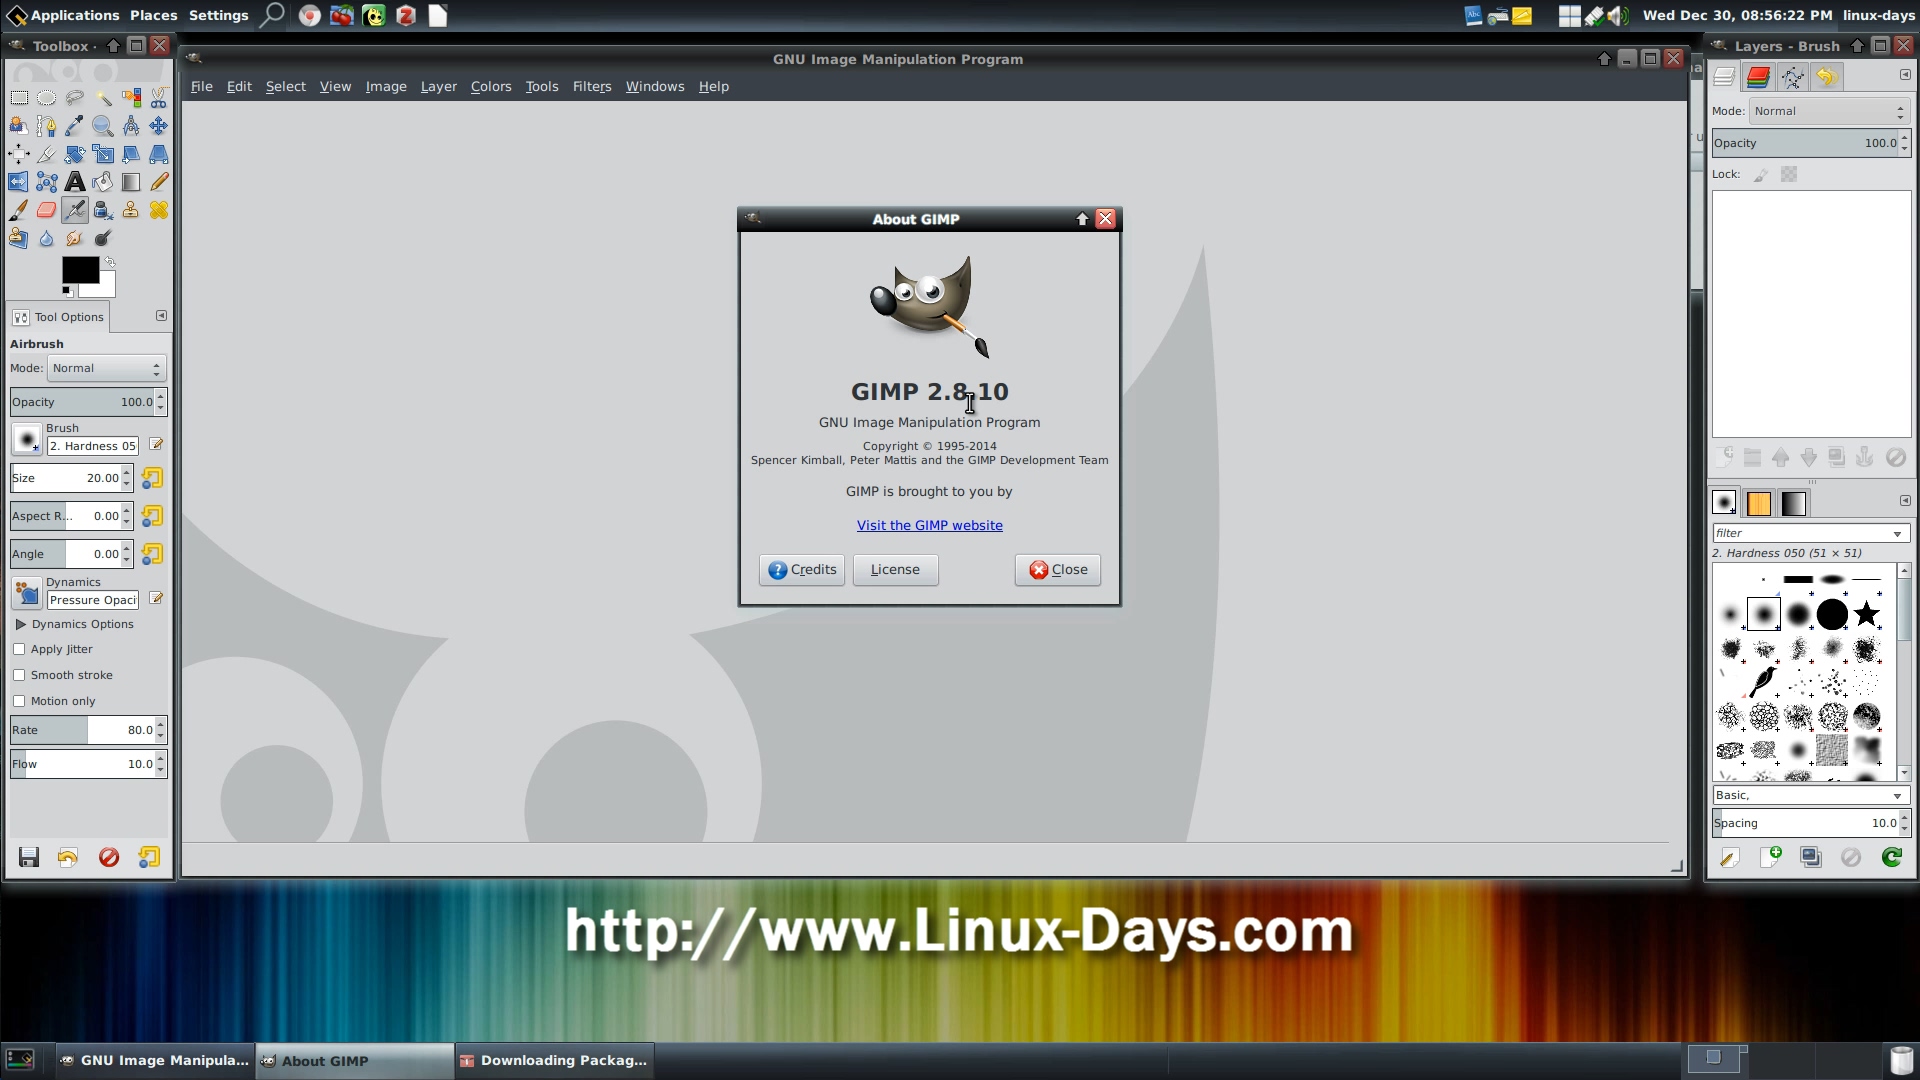Click the white background color swatch
Viewport: 1920px width, 1080px height.
(105, 287)
